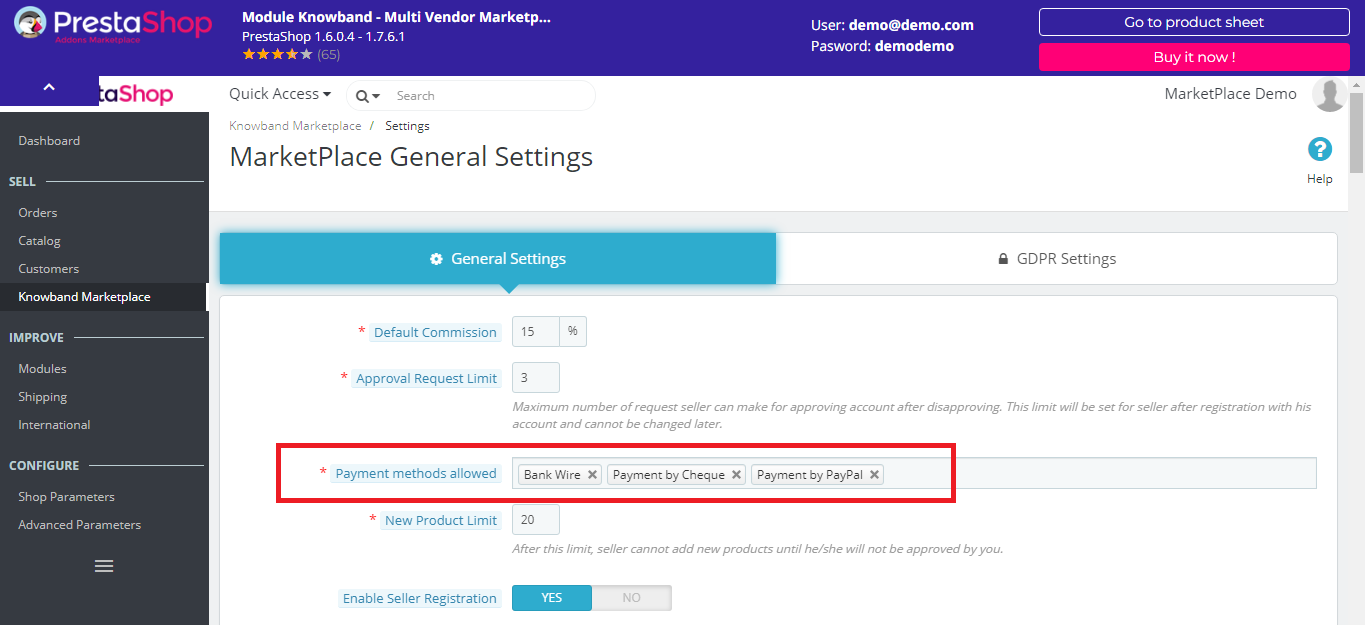Open Shop Parameters menu item
Image resolution: width=1365 pixels, height=625 pixels.
click(x=66, y=497)
